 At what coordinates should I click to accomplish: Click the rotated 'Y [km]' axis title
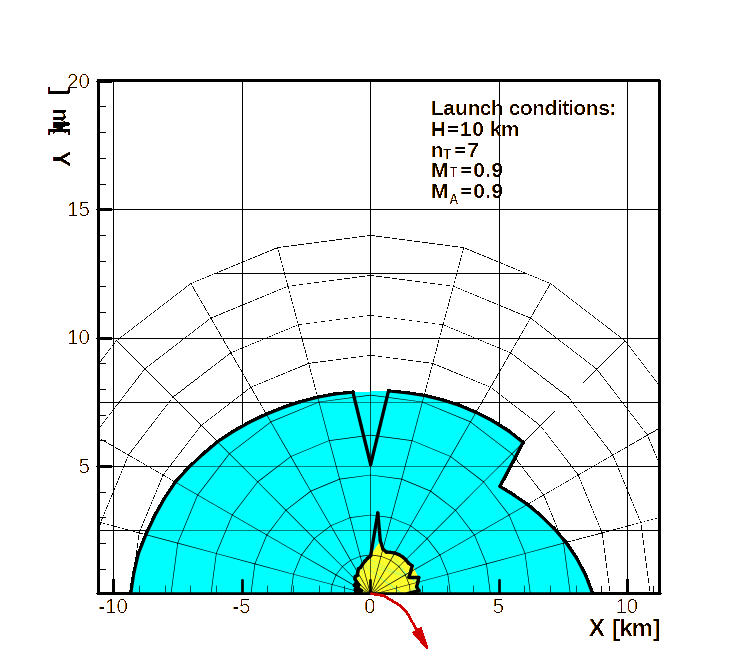(60, 126)
